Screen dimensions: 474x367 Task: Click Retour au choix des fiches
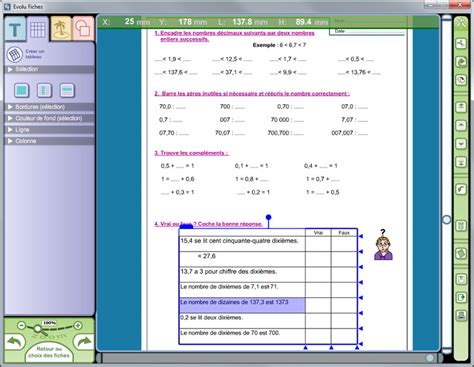point(49,352)
